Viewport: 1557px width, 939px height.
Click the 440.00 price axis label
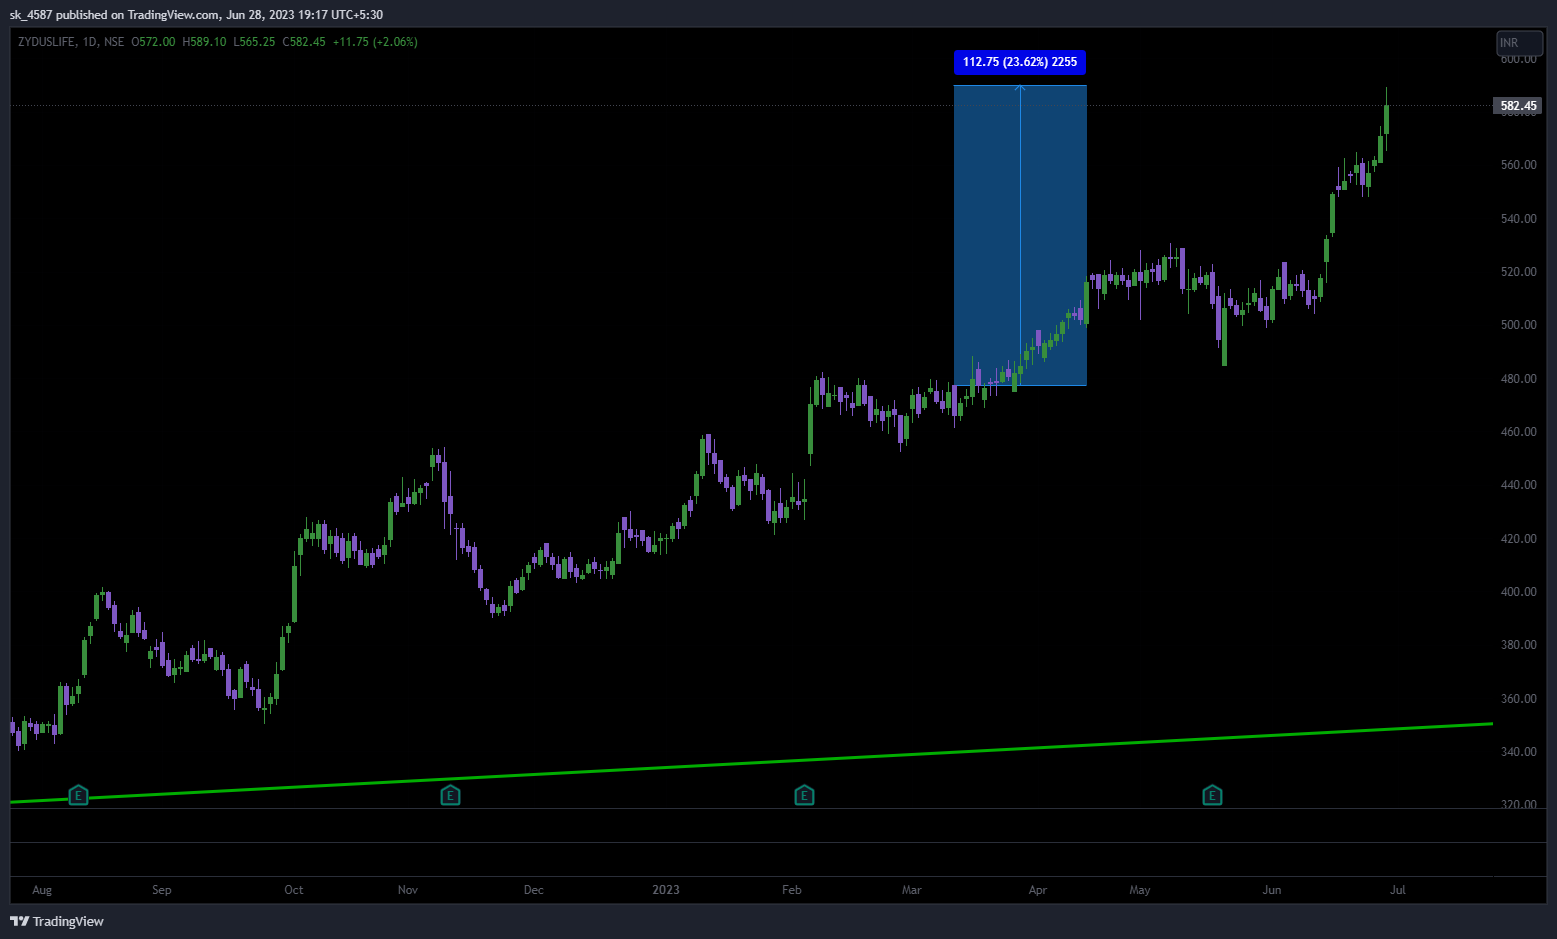click(1518, 485)
